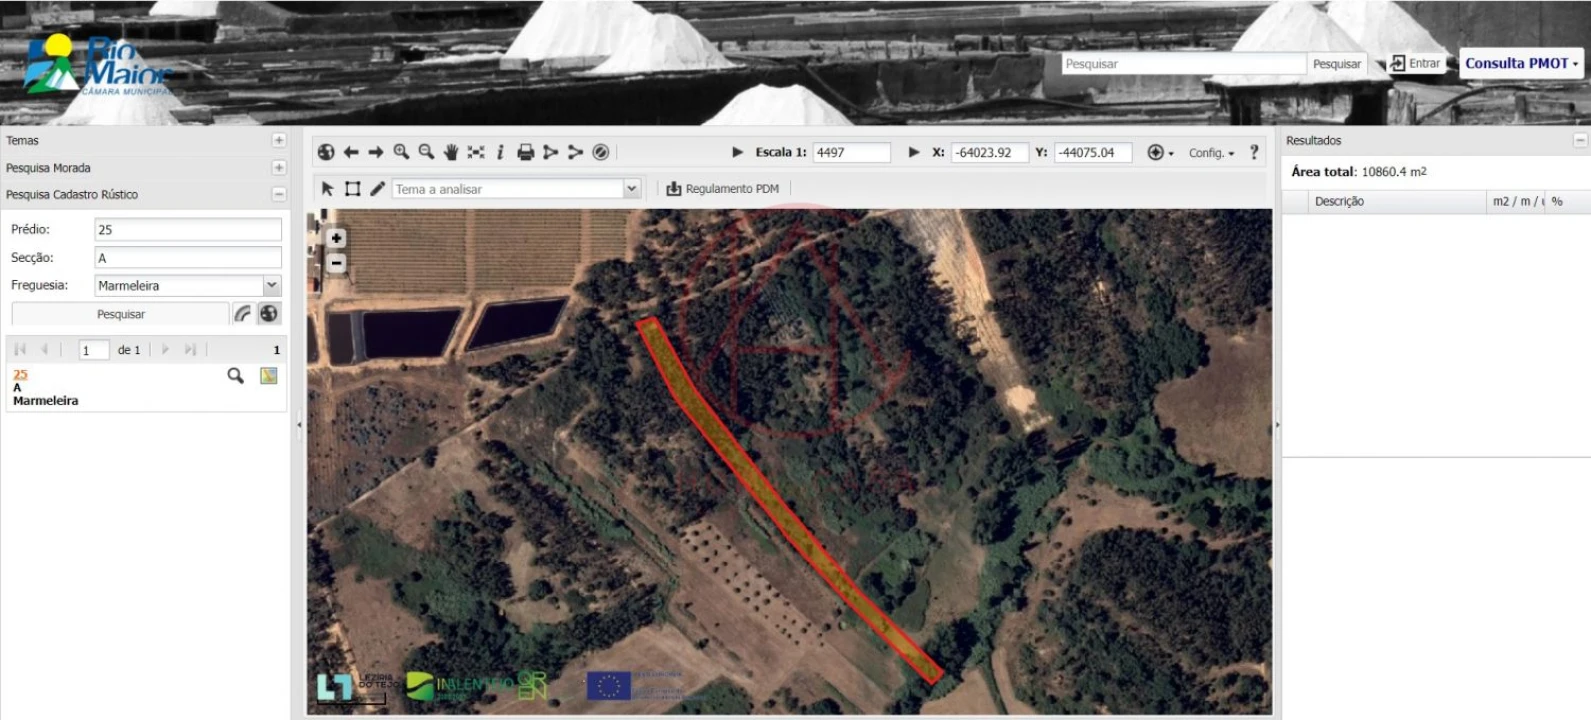
Task: Click the Pesquisar button in cadastro form
Action: click(121, 314)
